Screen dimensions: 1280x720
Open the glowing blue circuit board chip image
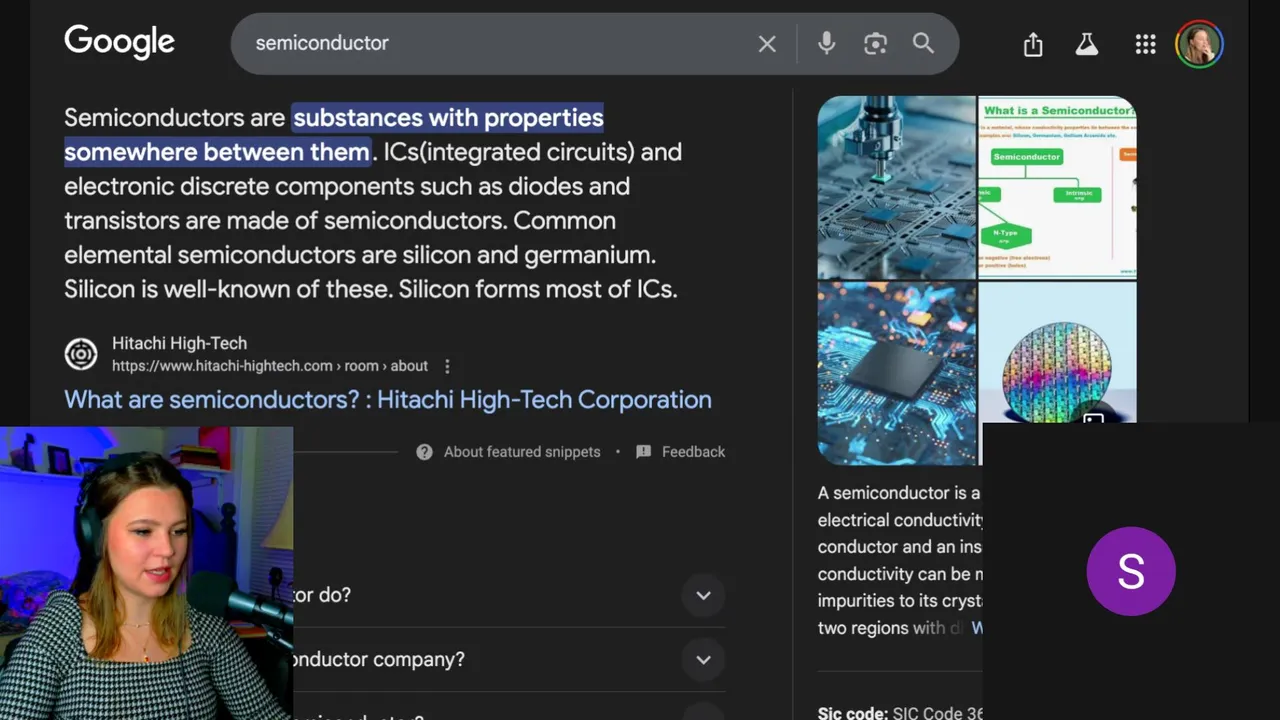pyautogui.click(x=896, y=373)
